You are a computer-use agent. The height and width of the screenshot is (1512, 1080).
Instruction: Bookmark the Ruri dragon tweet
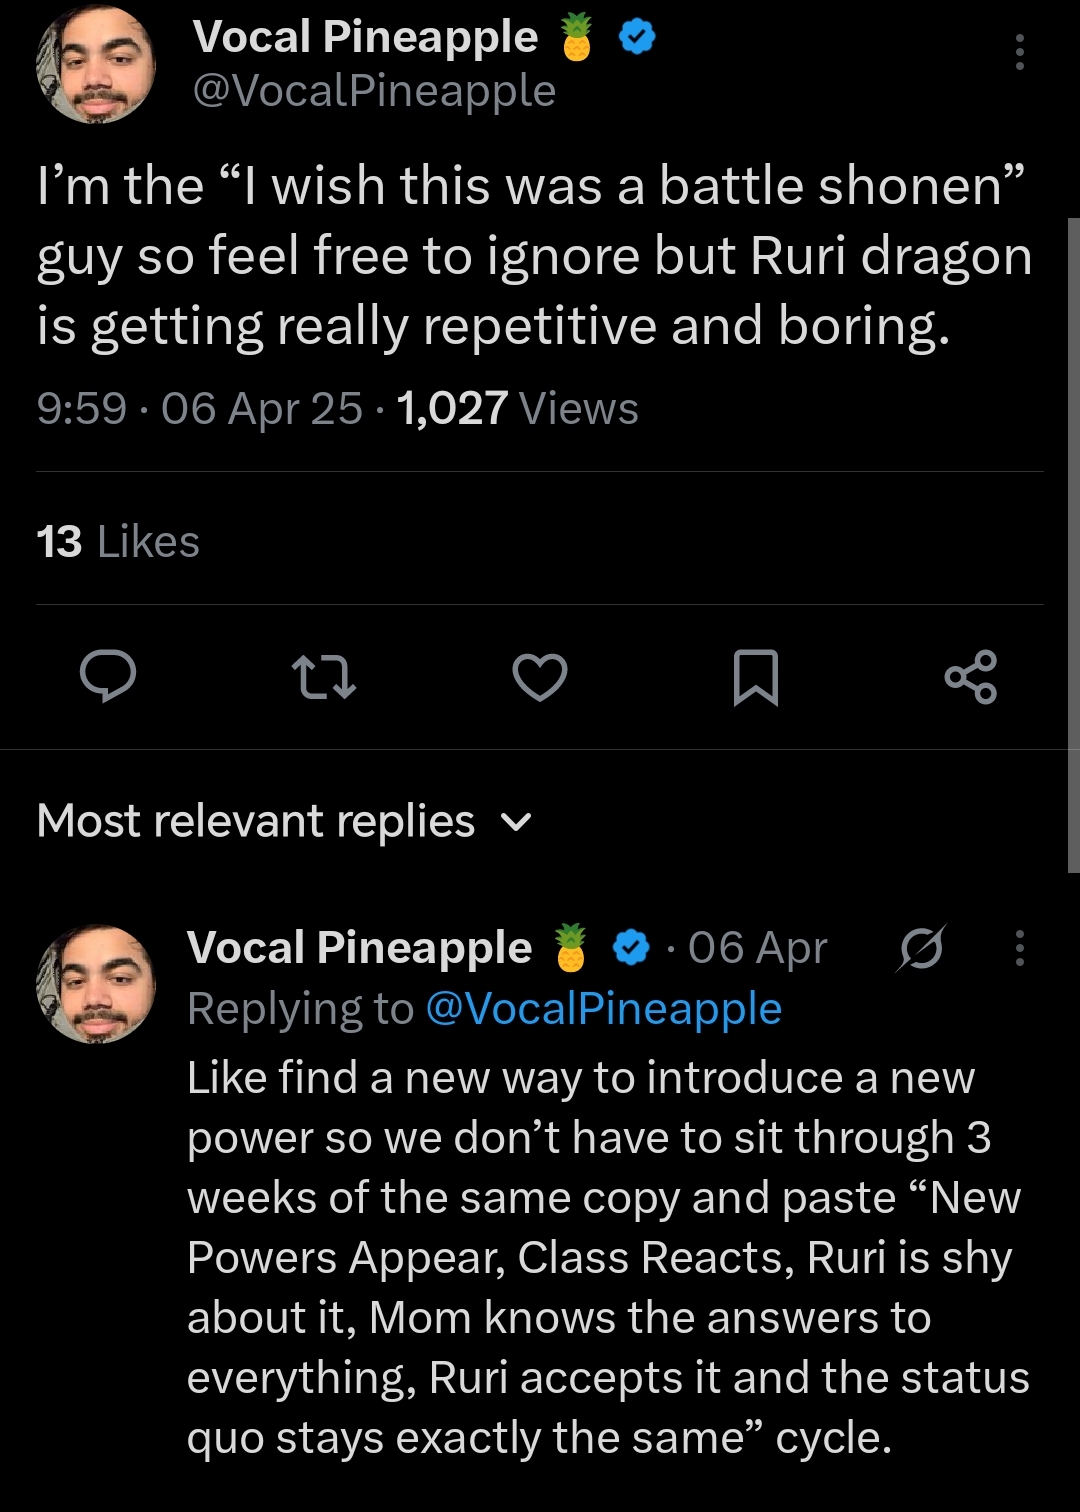[x=755, y=677]
